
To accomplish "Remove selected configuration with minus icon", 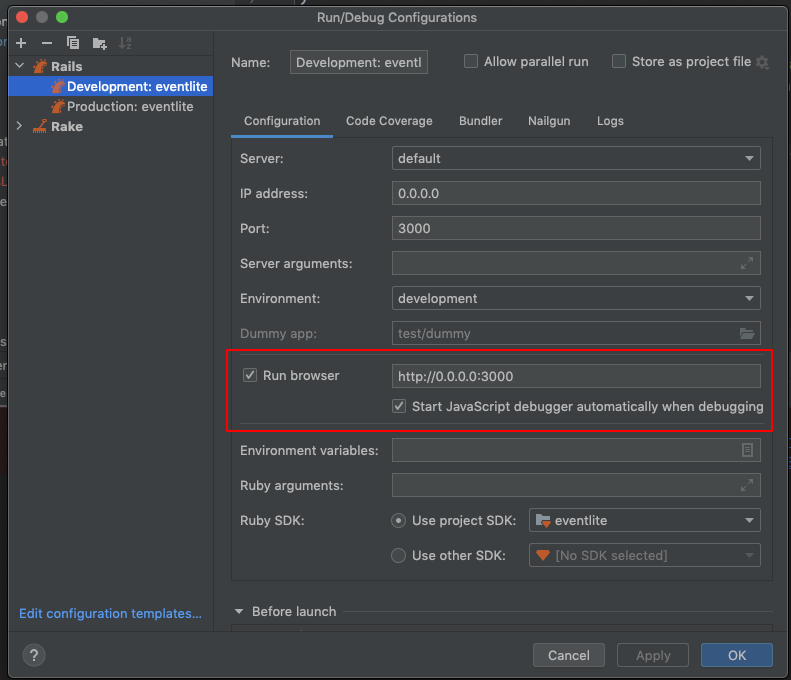I will point(47,43).
